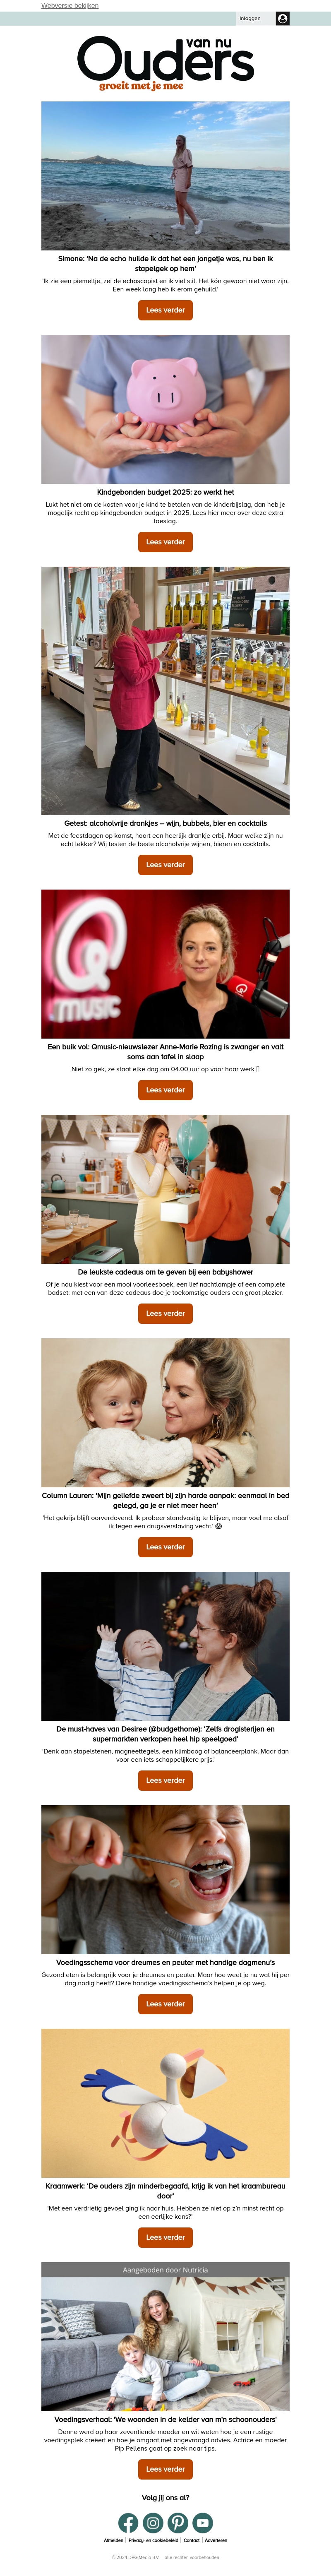Viewport: 331px width, 2576px height.
Task: Open Privacy- en cookiebeleid footer link
Action: pos(153,2540)
